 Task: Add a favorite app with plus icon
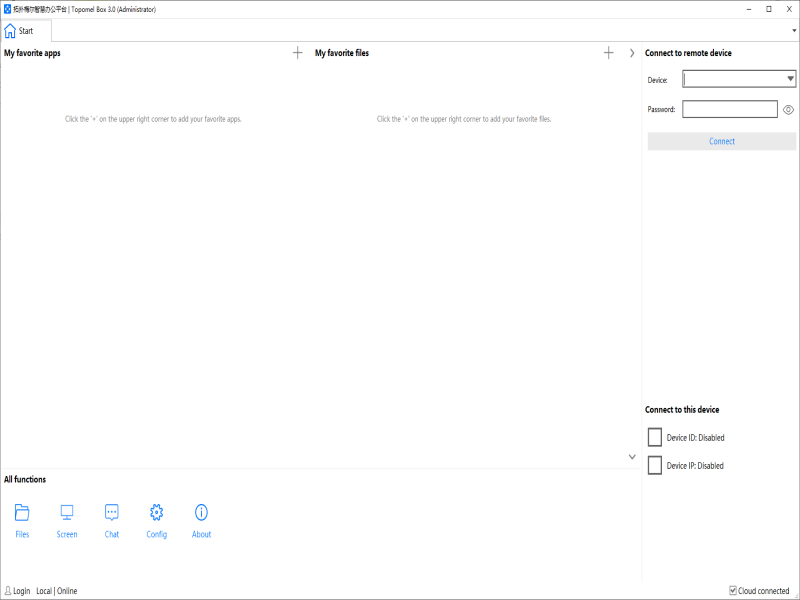(x=297, y=53)
